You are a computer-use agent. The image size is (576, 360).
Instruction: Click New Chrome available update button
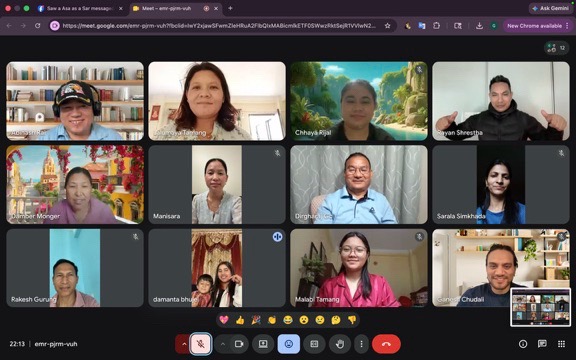(537, 26)
